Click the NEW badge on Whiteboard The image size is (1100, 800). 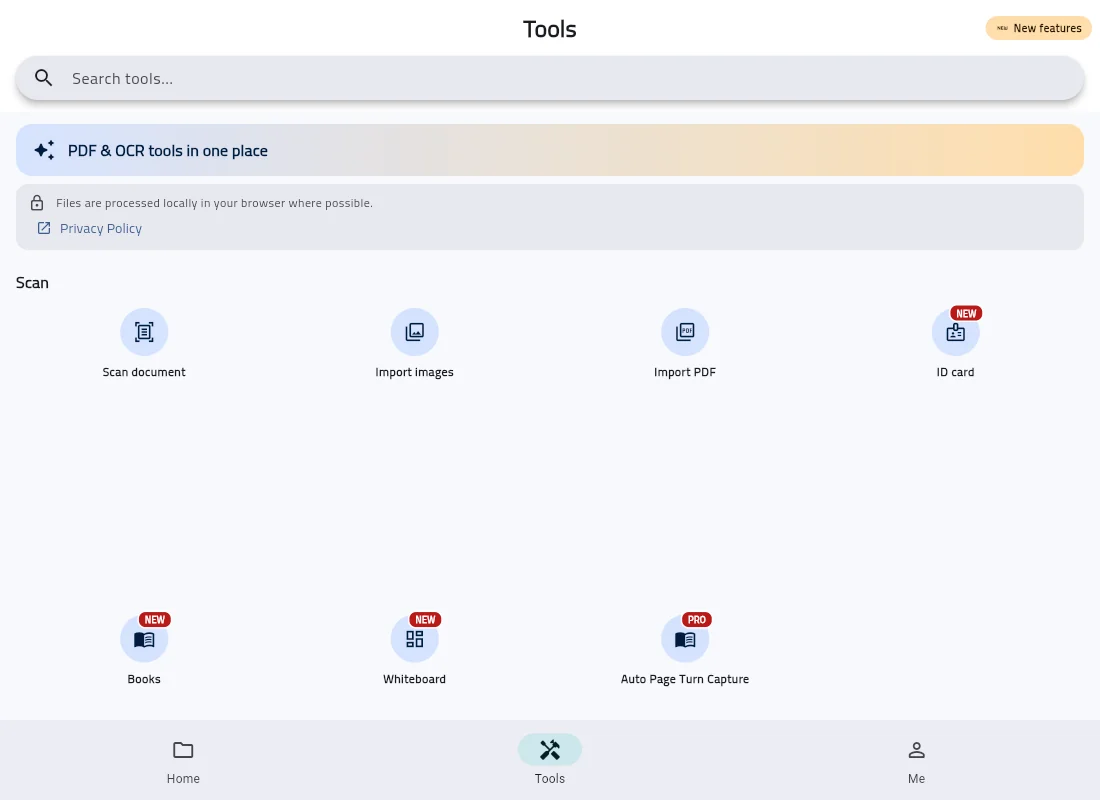pyautogui.click(x=425, y=620)
